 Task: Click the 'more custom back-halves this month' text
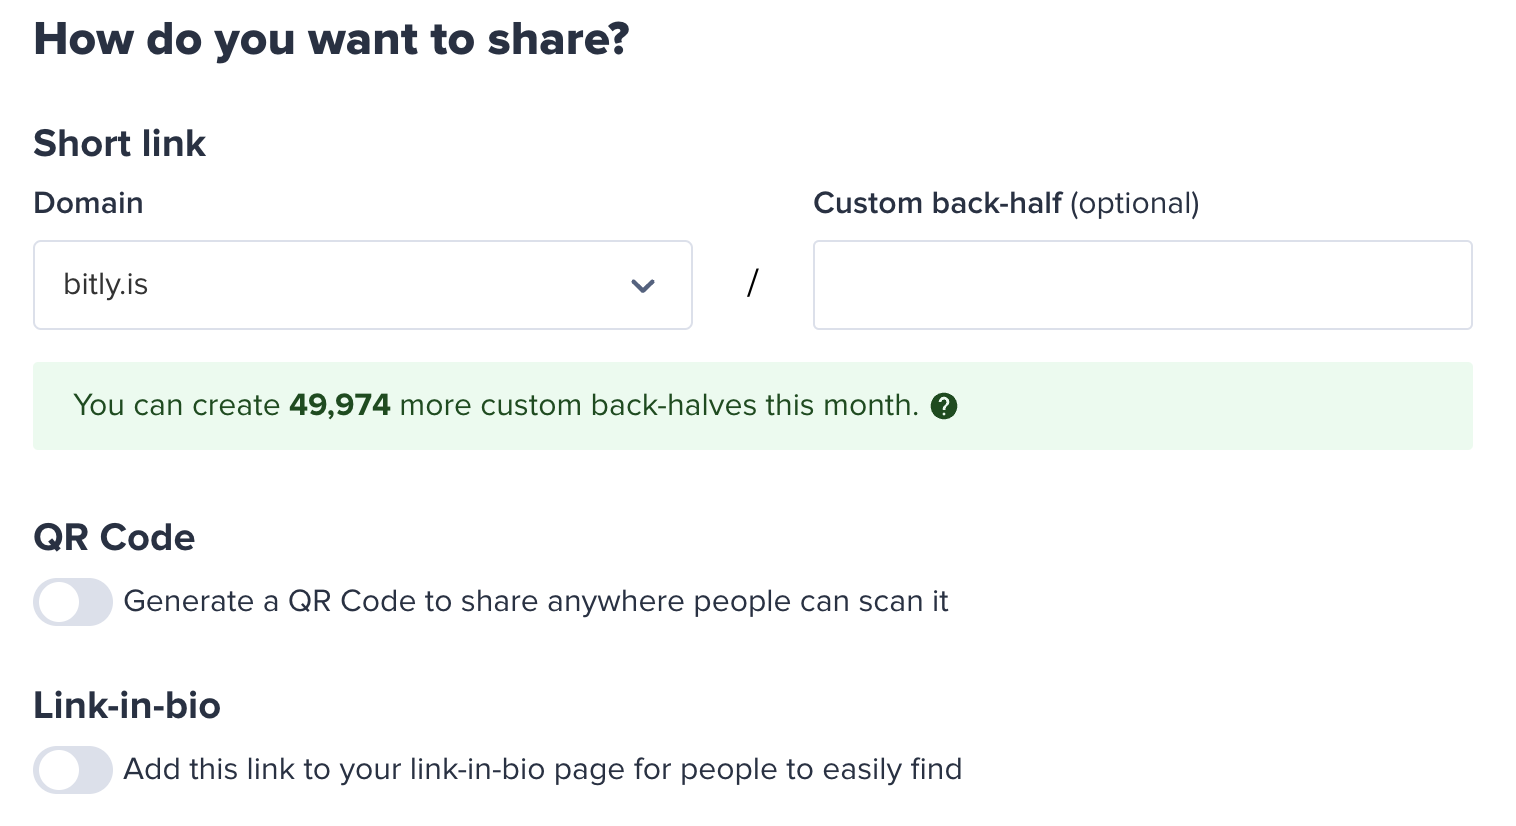pyautogui.click(x=658, y=406)
